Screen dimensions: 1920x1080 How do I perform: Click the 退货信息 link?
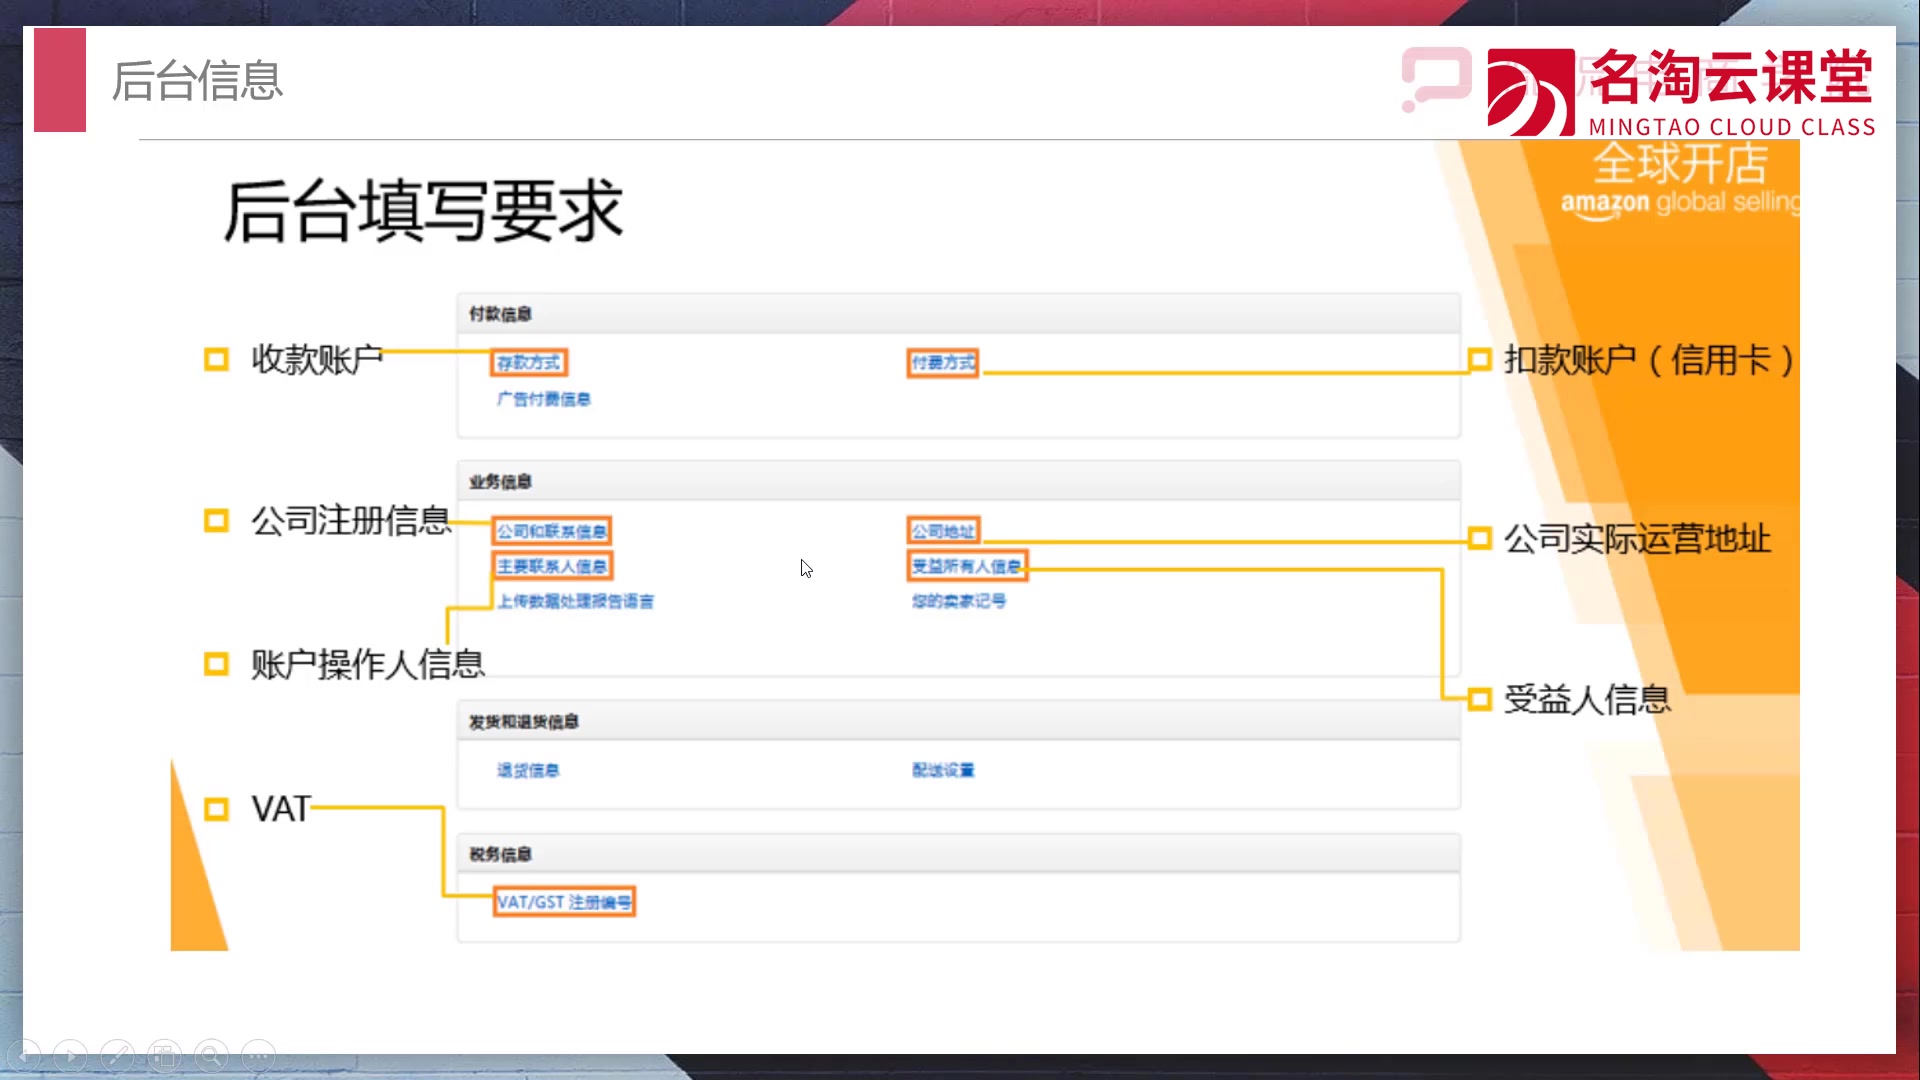pos(528,770)
